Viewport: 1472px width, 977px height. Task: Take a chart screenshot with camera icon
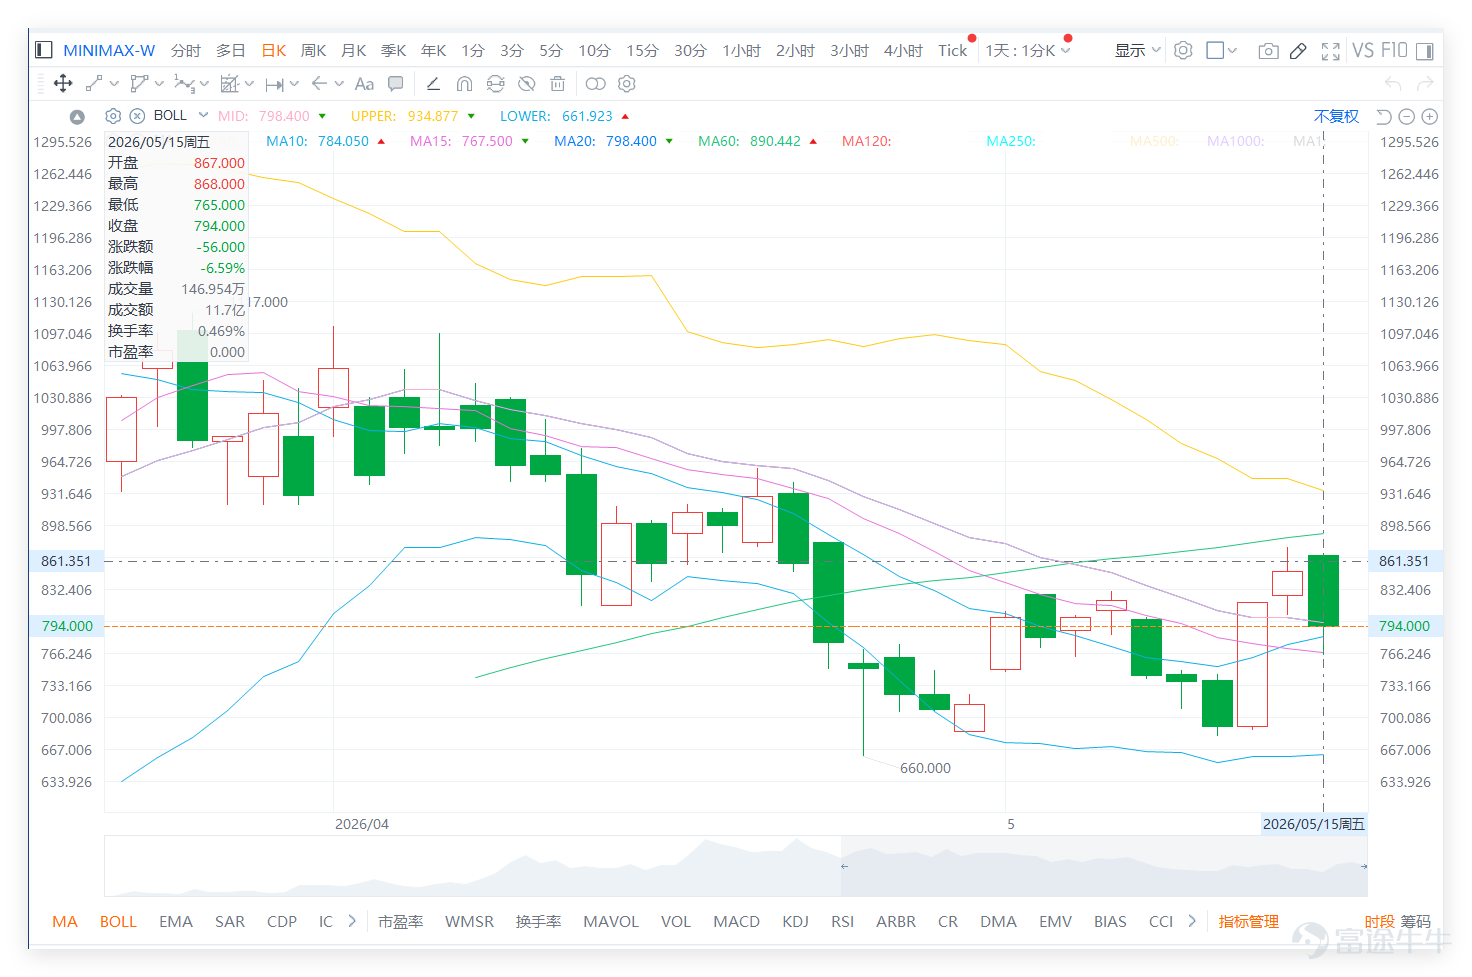pos(1268,51)
